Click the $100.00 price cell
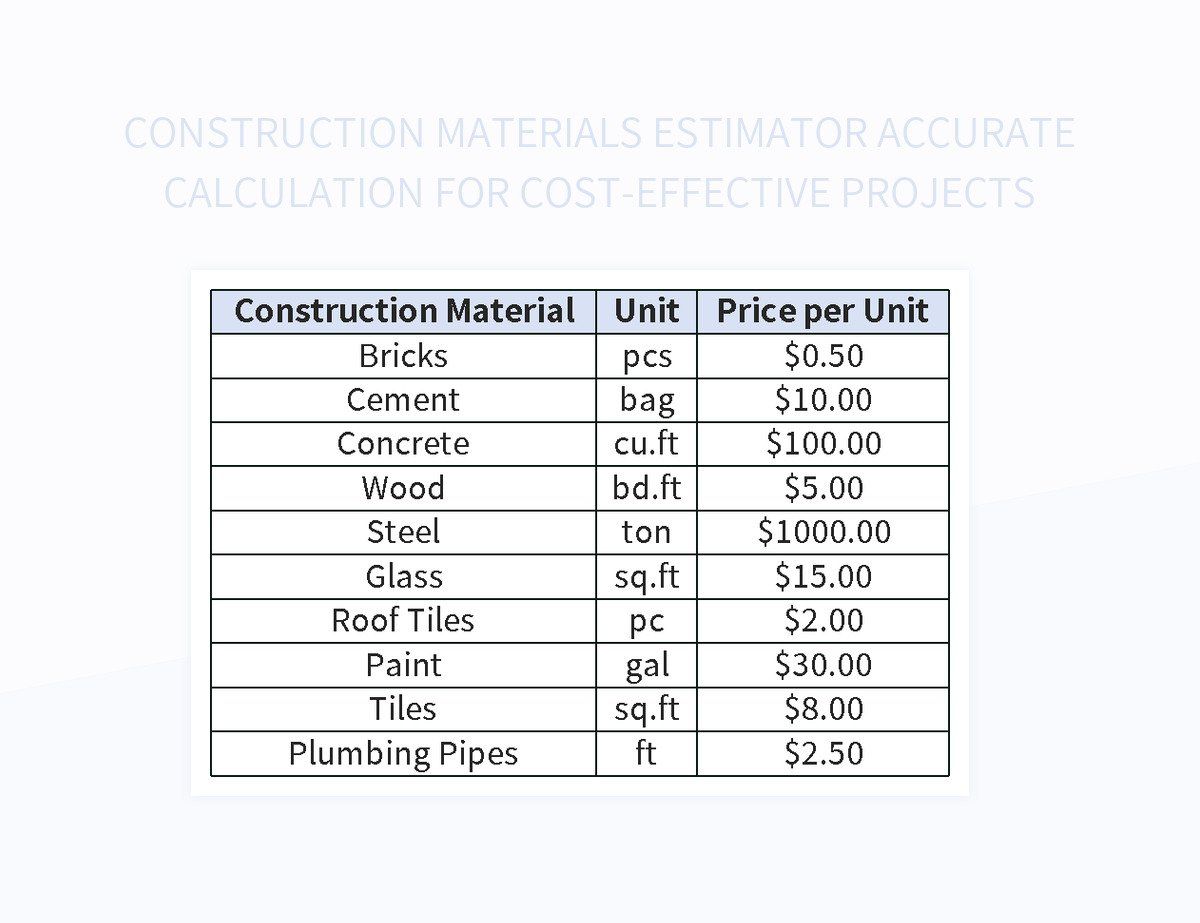This screenshot has height=923, width=1200. coord(822,444)
